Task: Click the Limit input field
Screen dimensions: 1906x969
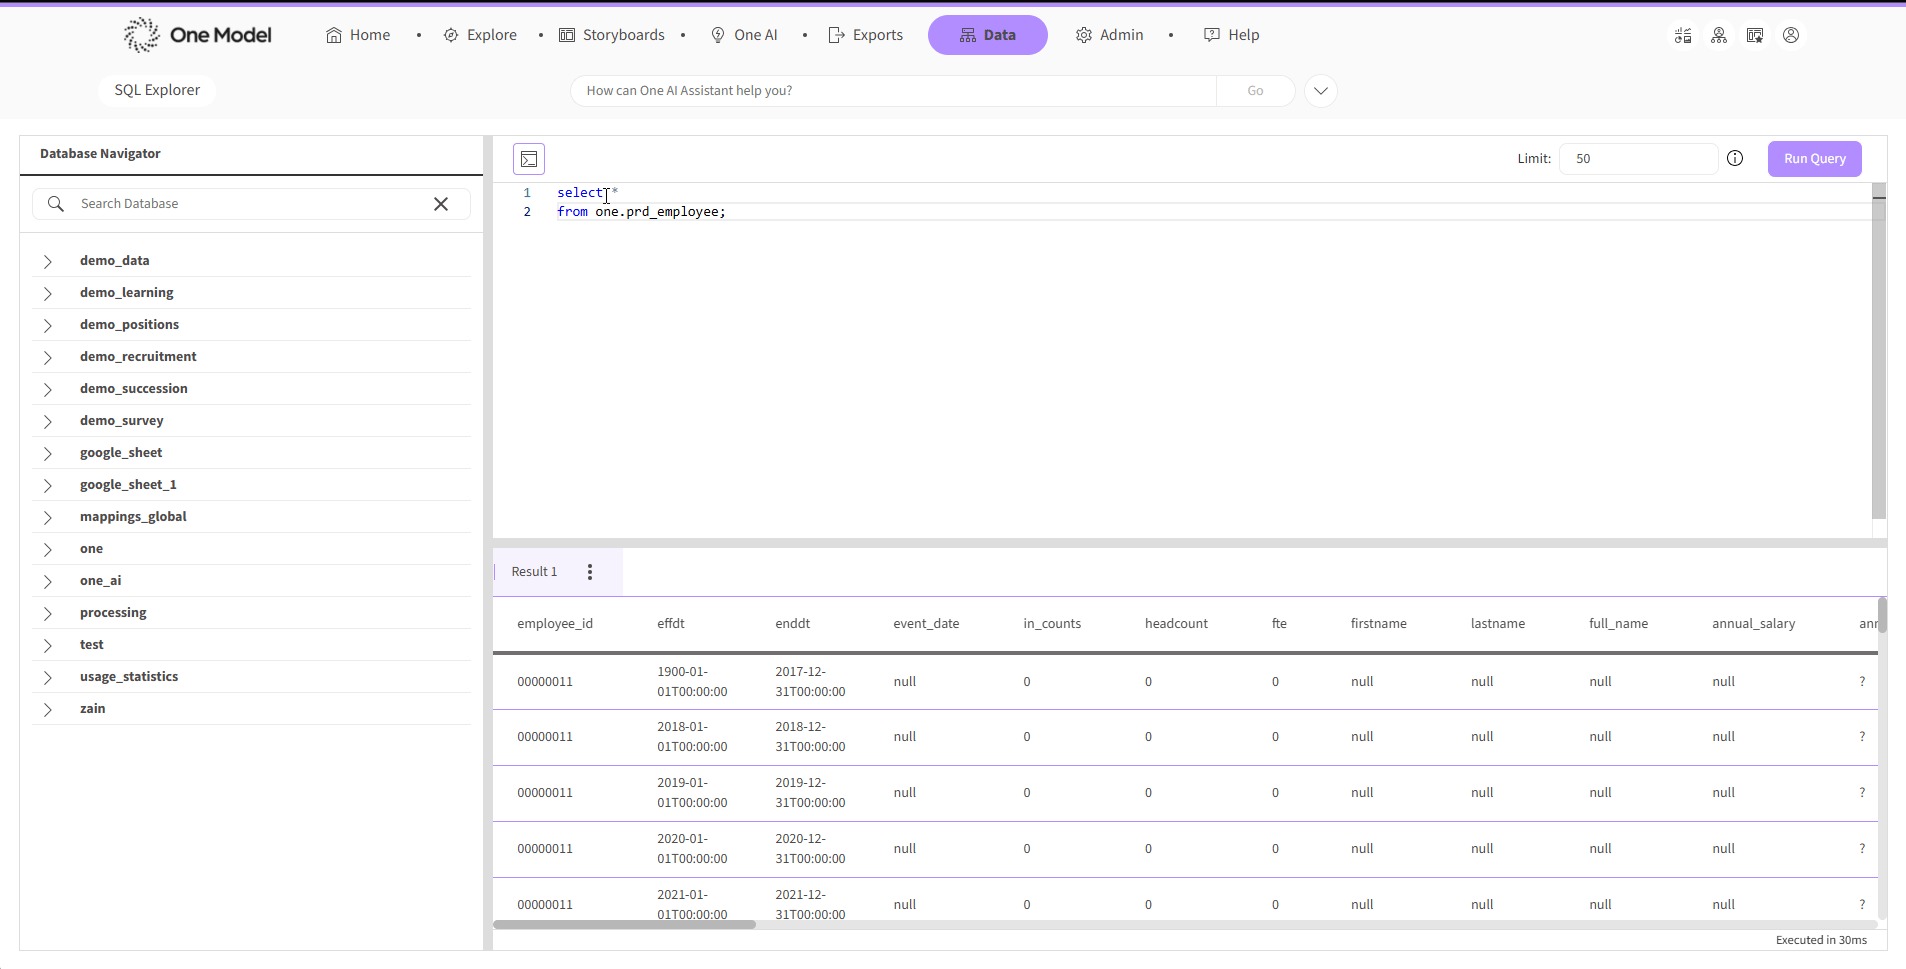Action: [1637, 159]
